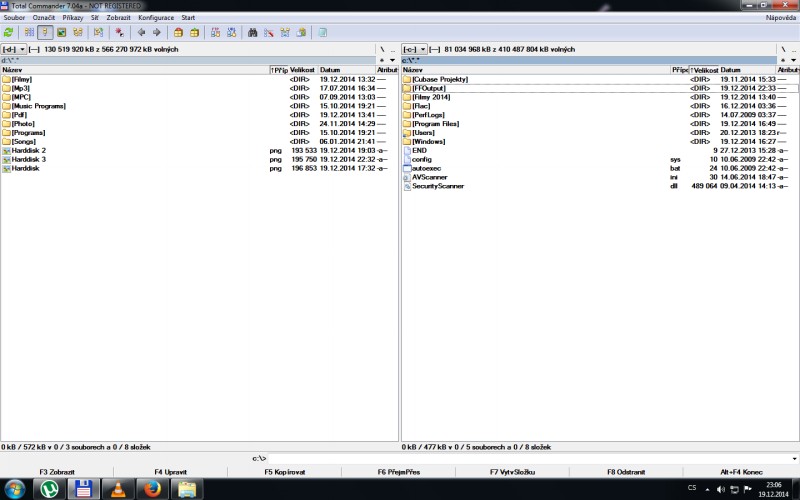Go back to previous directory

tap(141, 33)
